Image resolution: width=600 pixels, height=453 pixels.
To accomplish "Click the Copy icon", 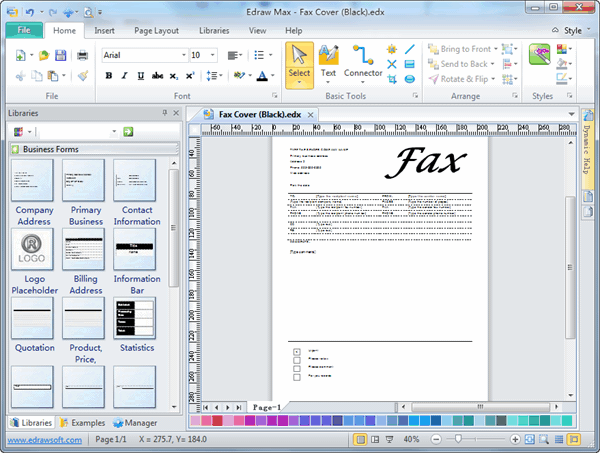I will [x=37, y=76].
